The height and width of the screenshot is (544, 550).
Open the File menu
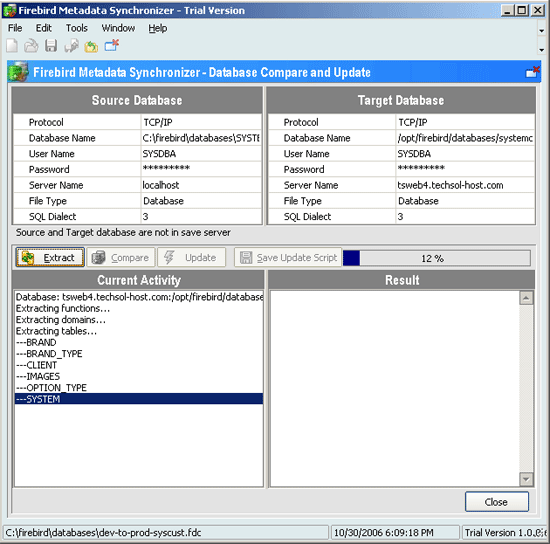pos(15,28)
